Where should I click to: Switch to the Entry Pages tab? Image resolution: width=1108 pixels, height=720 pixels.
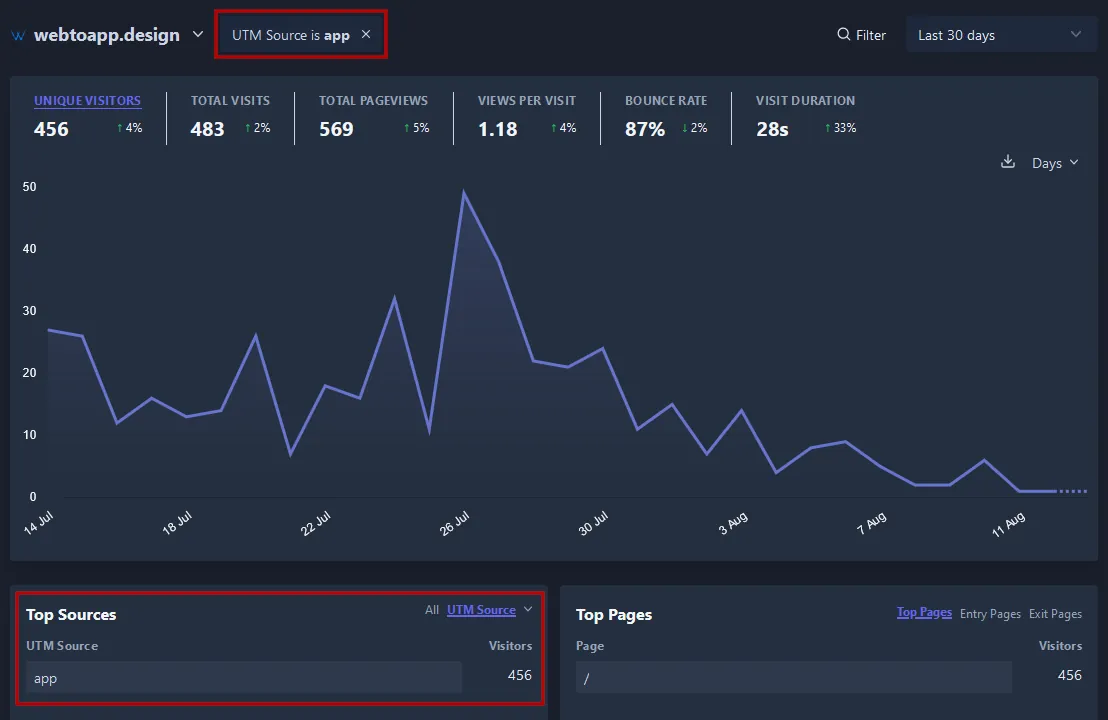click(990, 613)
